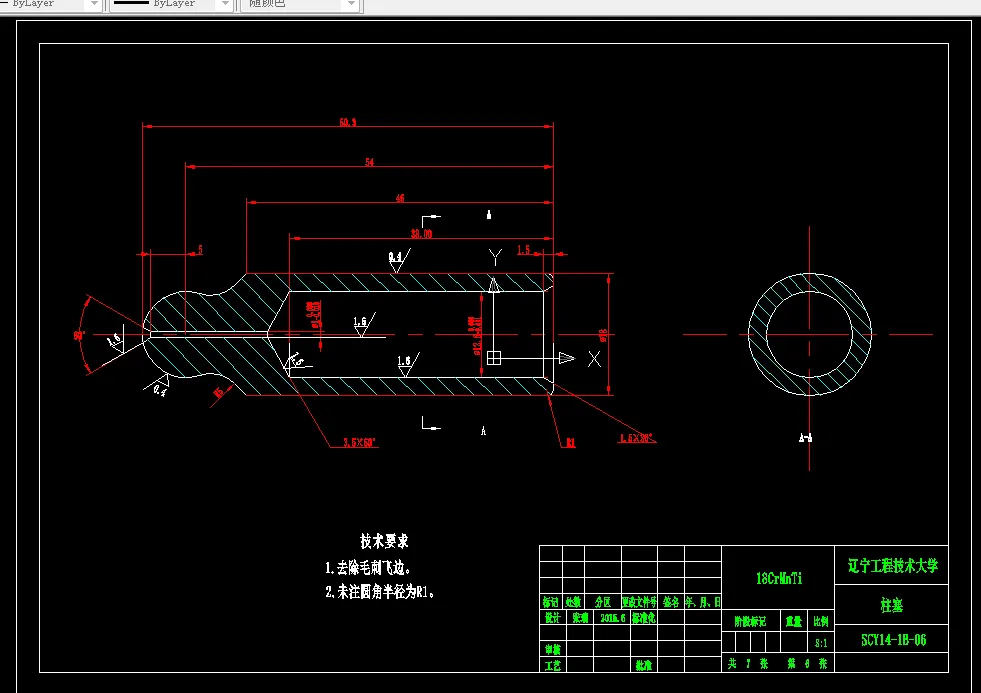The width and height of the screenshot is (981, 693).
Task: Select the SCY14-1B-06 drawing number
Action: pyautogui.click(x=893, y=640)
